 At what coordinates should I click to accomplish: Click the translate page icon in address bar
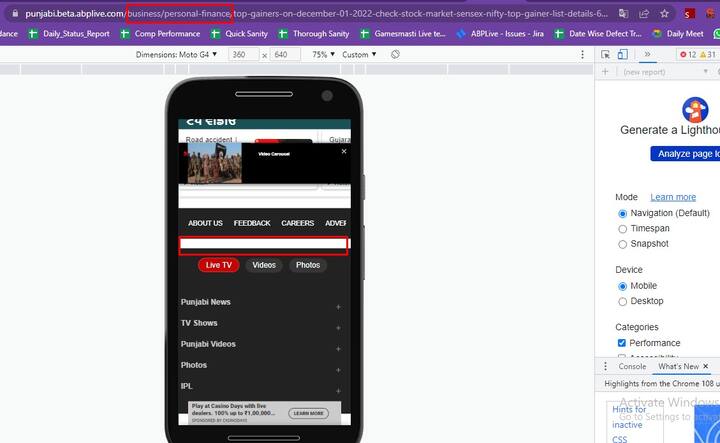pos(623,14)
